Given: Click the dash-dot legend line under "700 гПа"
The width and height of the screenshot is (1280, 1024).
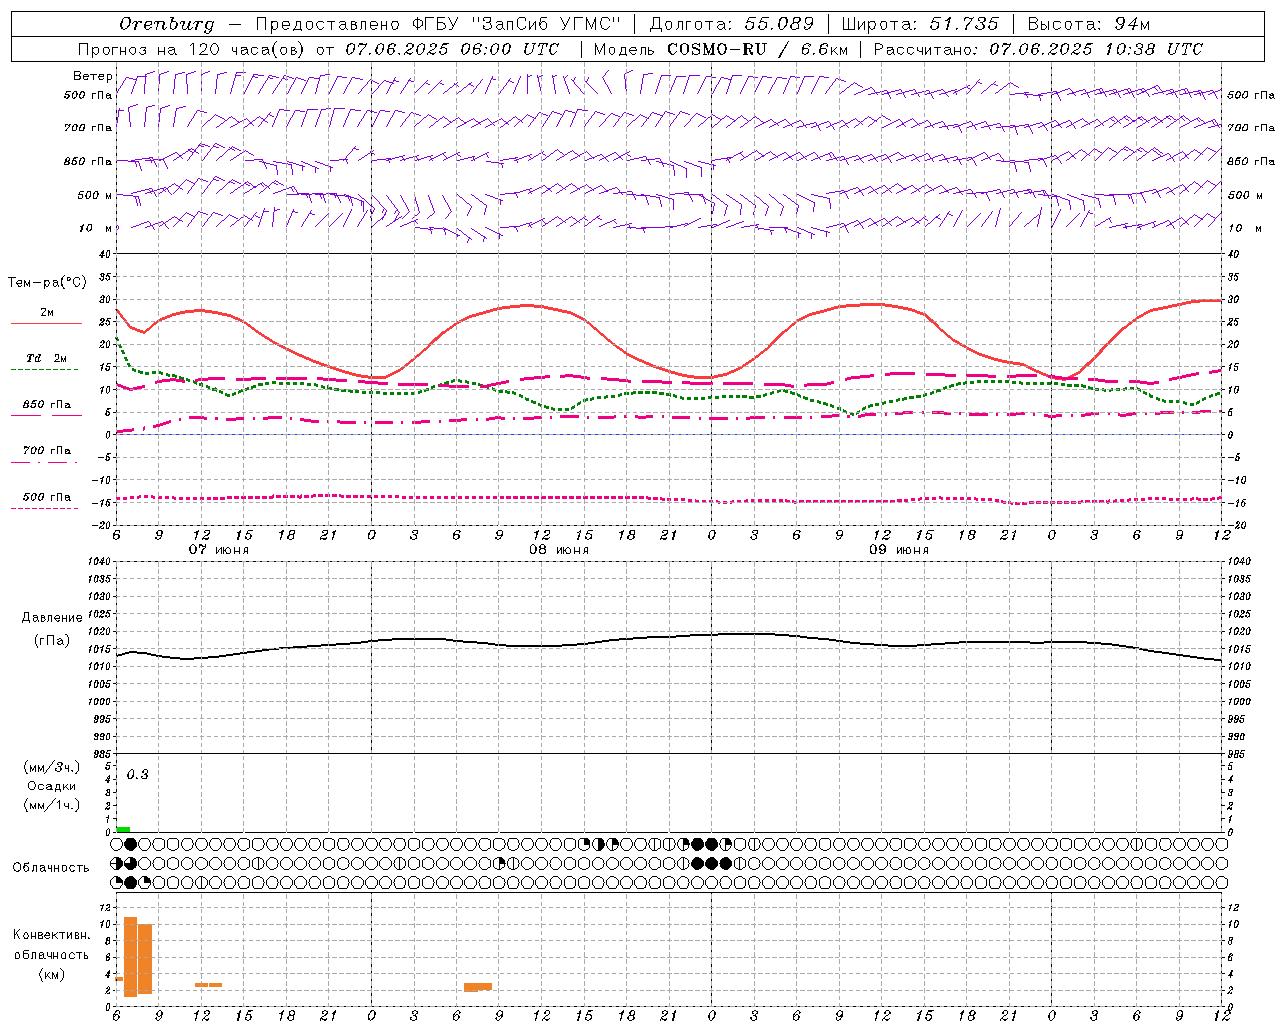Looking at the screenshot, I should click(x=44, y=462).
